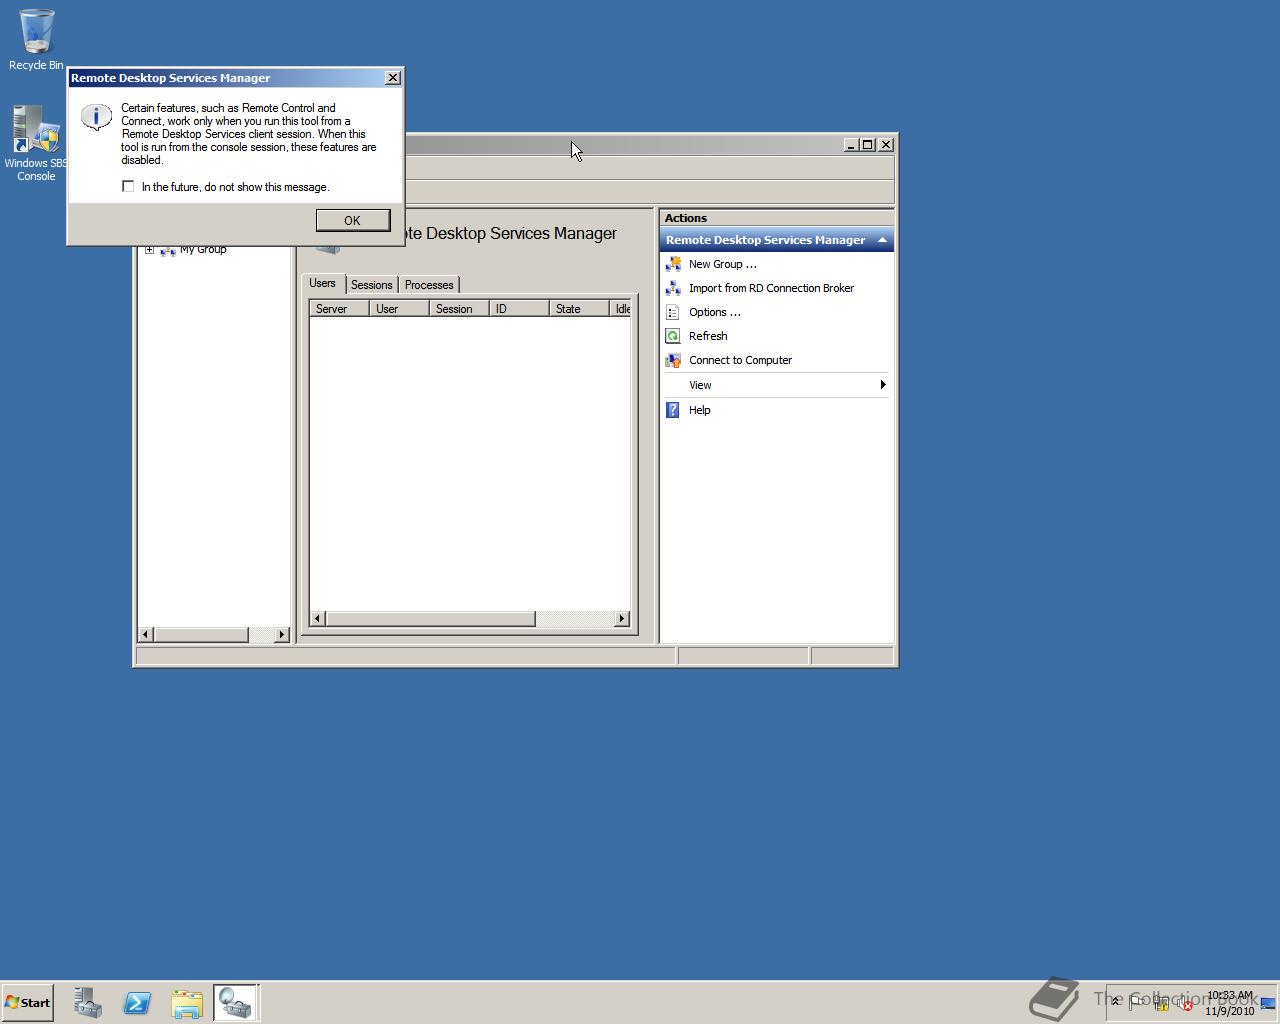Launch Server Manager from taskbar
Screen dimensions: 1280x1024
(x=88, y=1003)
